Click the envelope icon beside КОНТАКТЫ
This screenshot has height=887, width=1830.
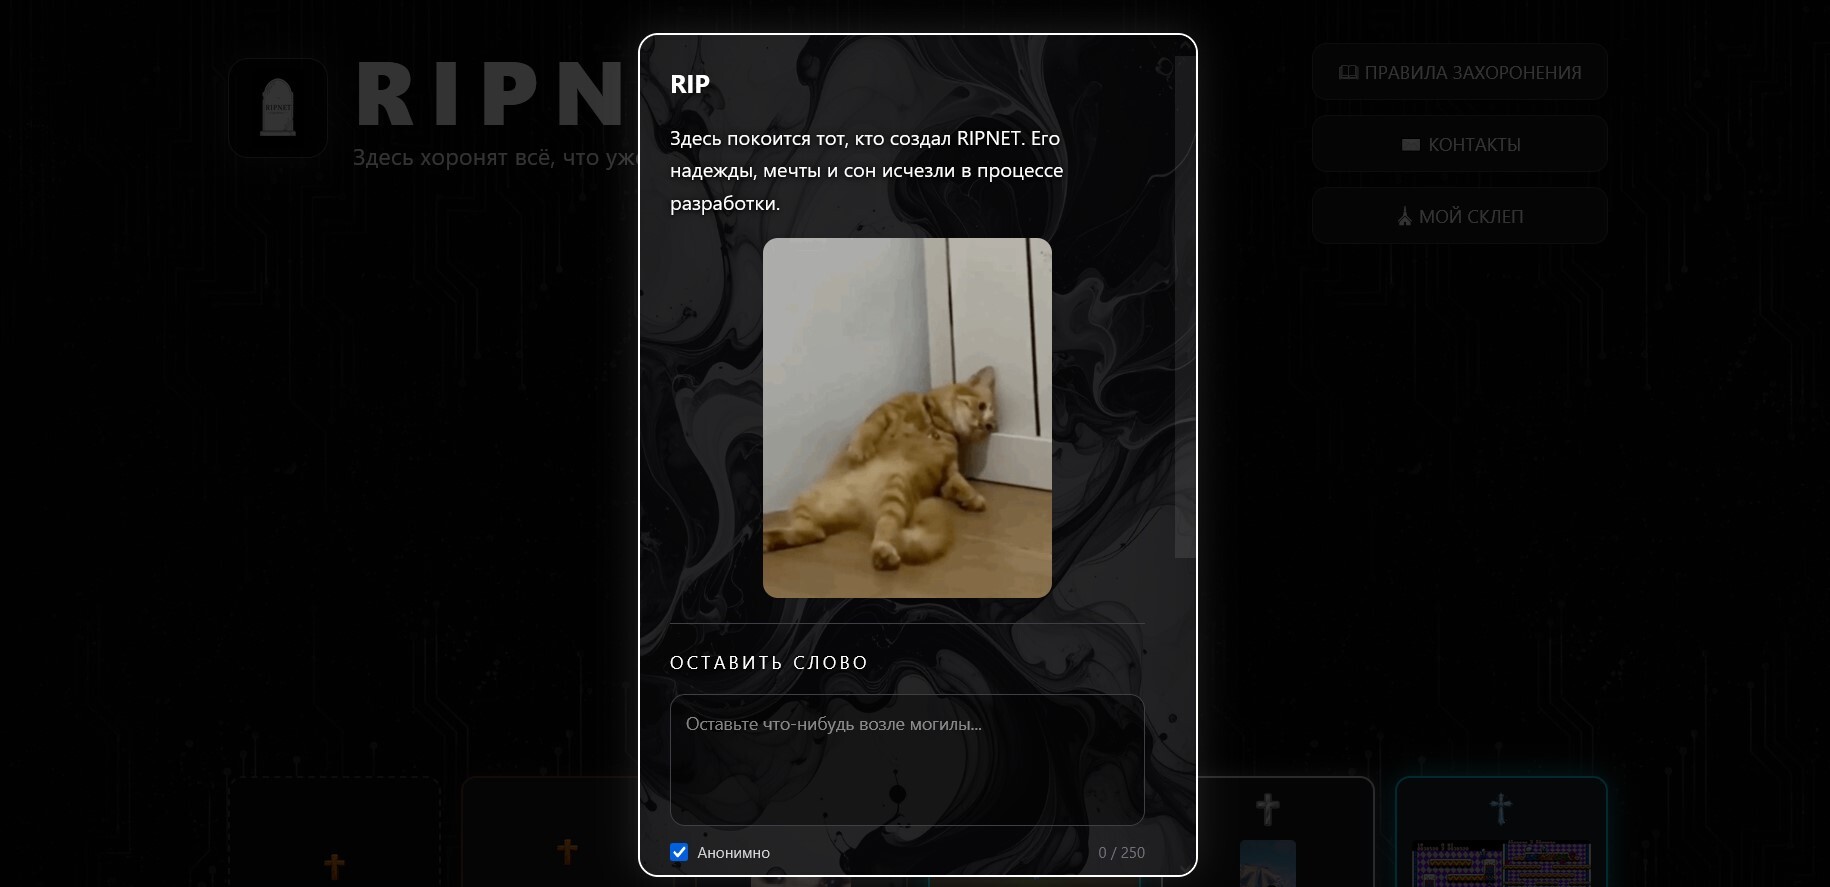tap(1411, 145)
